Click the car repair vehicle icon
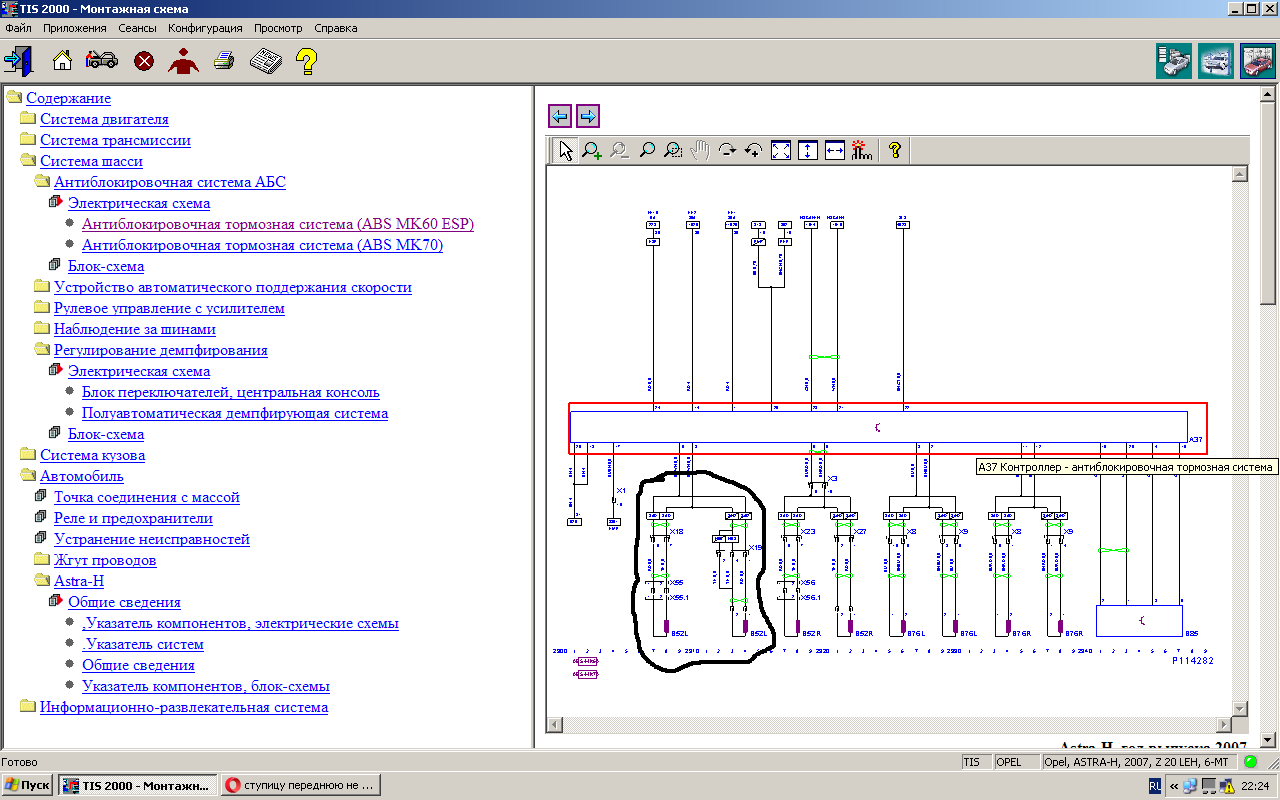 pos(102,61)
